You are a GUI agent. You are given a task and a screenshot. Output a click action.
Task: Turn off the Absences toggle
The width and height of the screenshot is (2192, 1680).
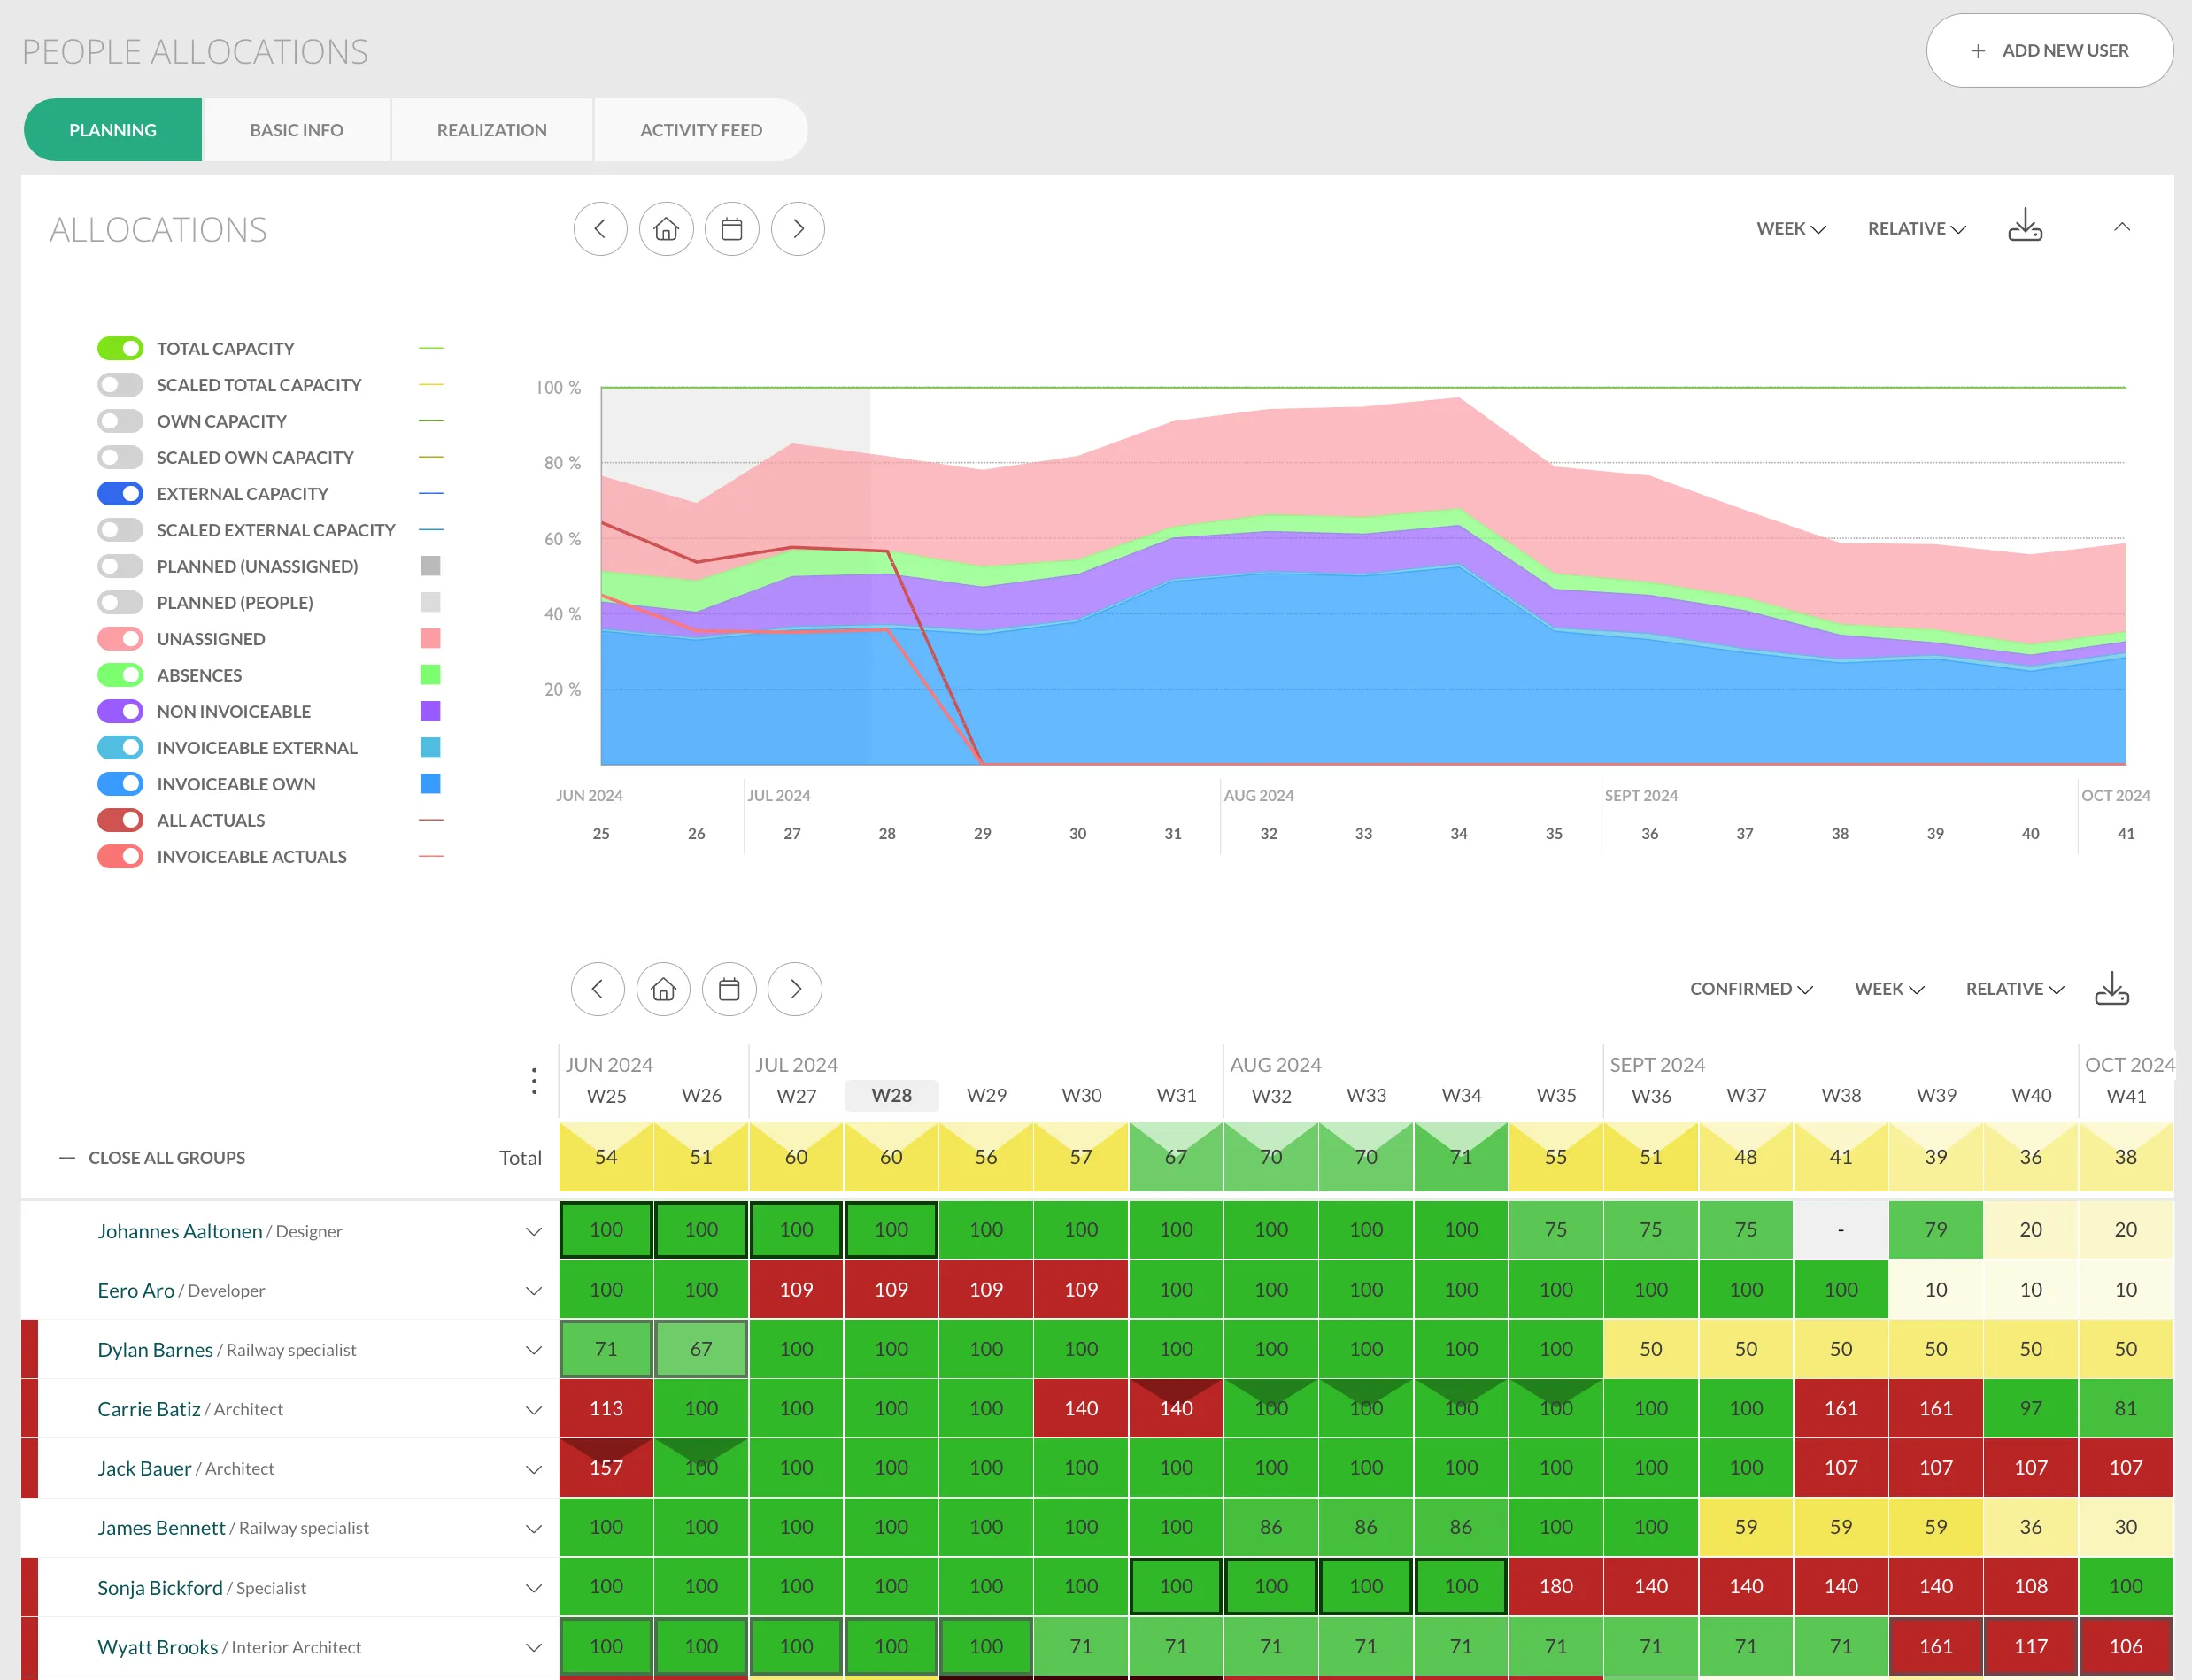[x=120, y=675]
